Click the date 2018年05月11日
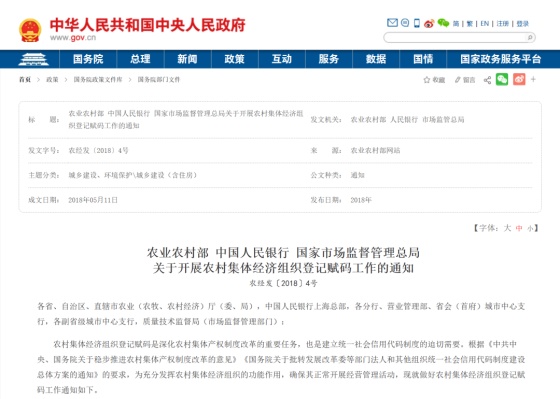560x399 pixels. (93, 200)
